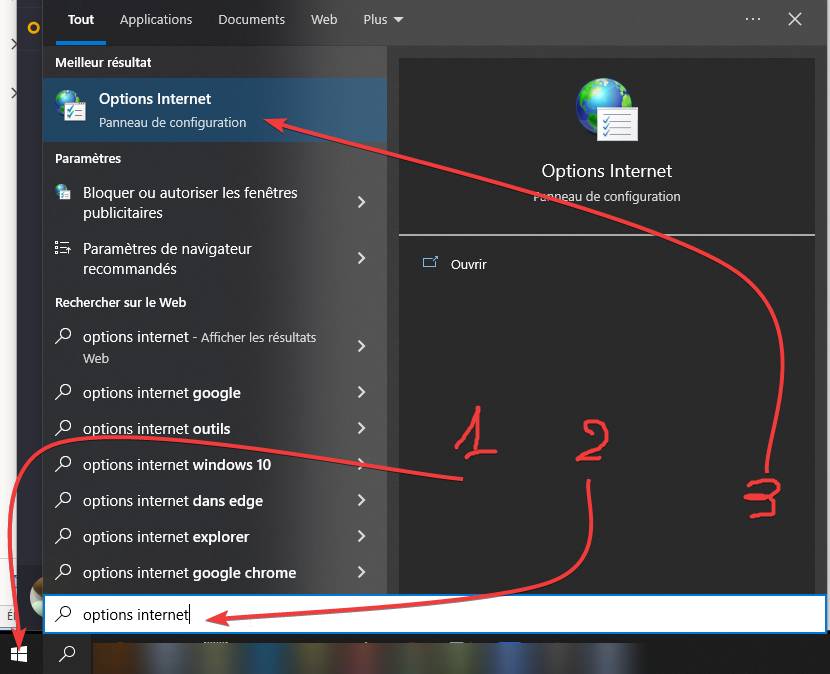Click the 'Meilleur résultat' heading

tap(103, 62)
